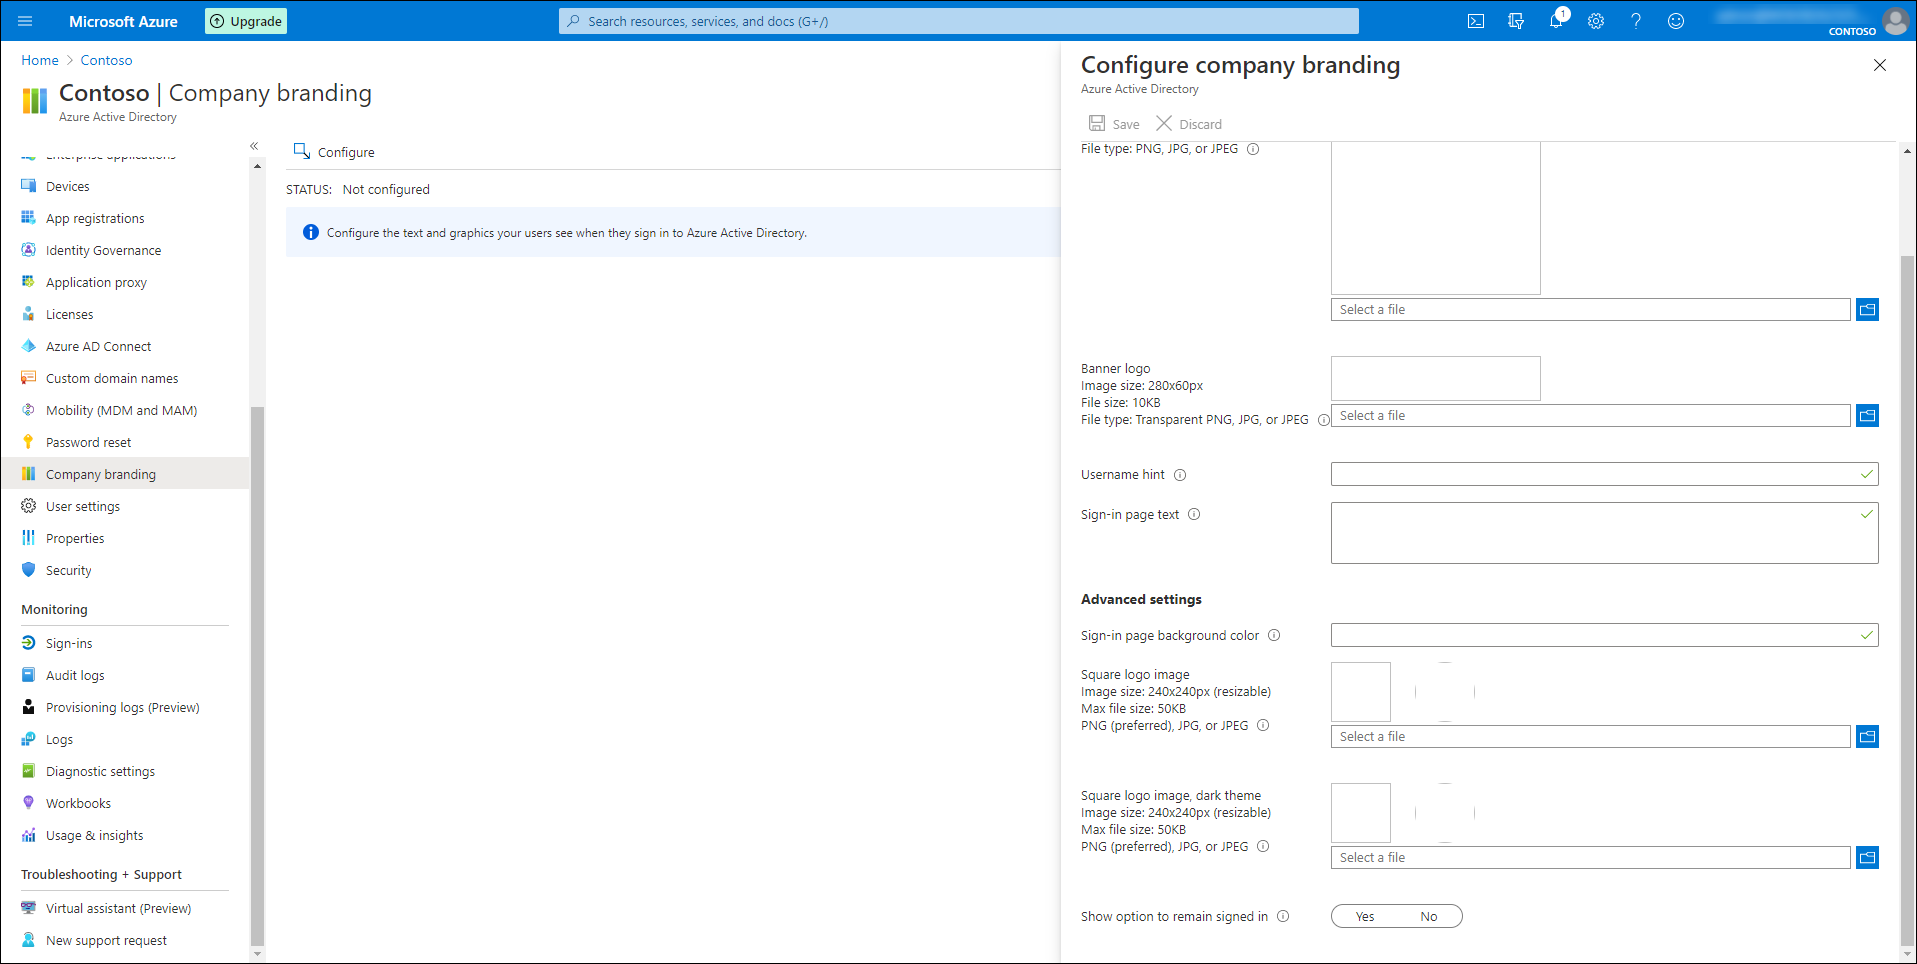Browse files using the Banner logo browse icon
The height and width of the screenshot is (964, 1917).
(1866, 415)
